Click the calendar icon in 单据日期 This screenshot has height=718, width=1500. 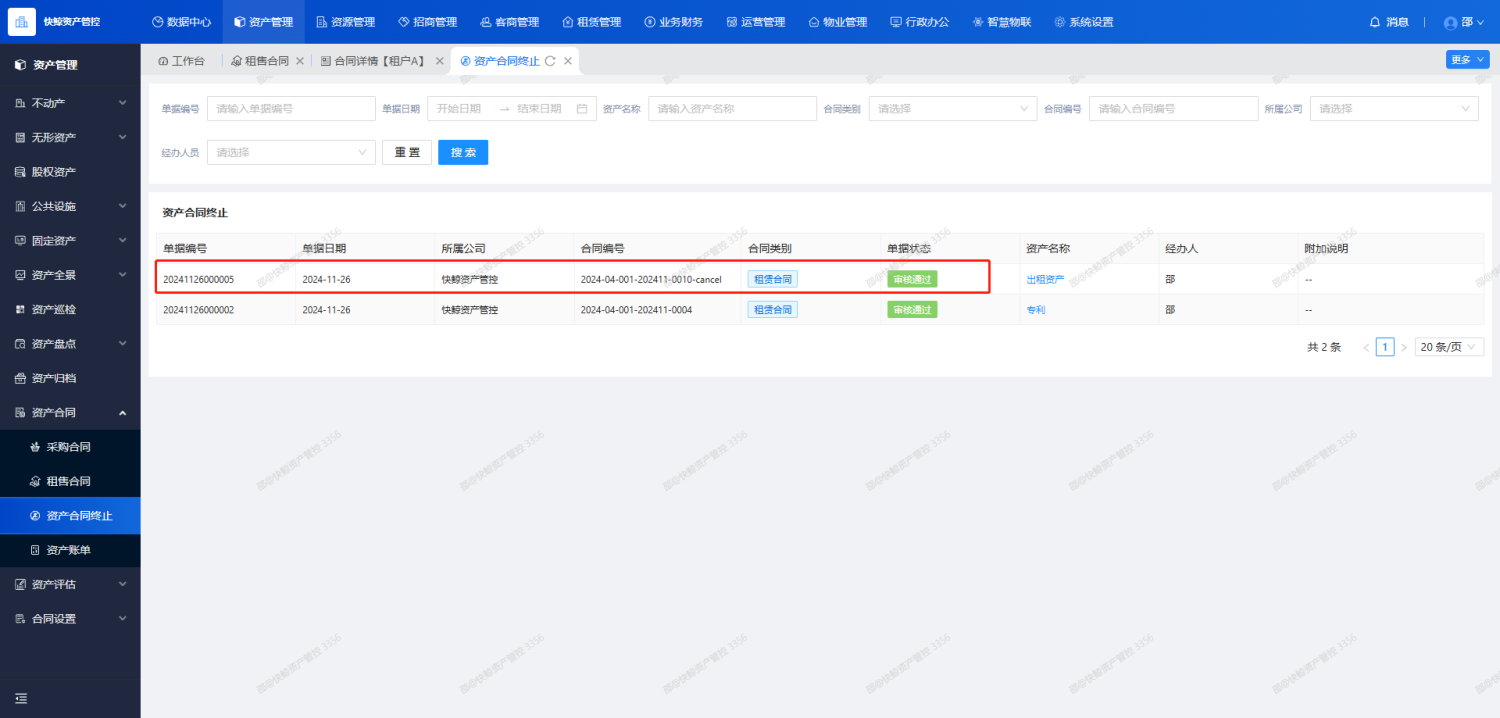[x=582, y=108]
